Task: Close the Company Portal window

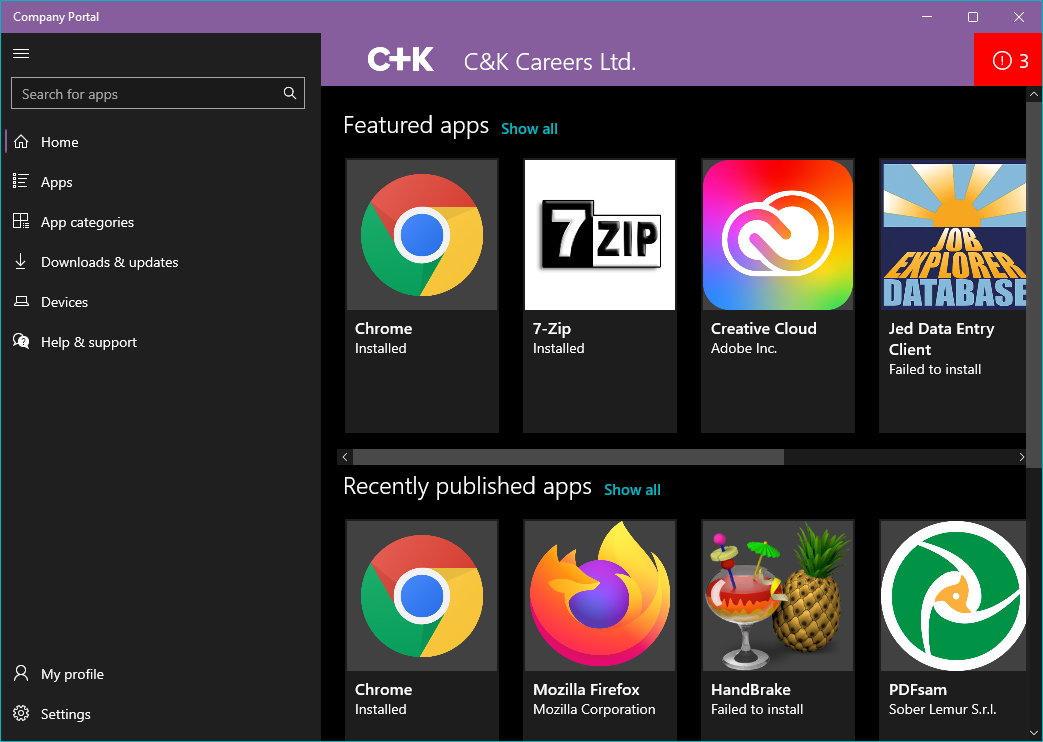Action: click(1018, 17)
